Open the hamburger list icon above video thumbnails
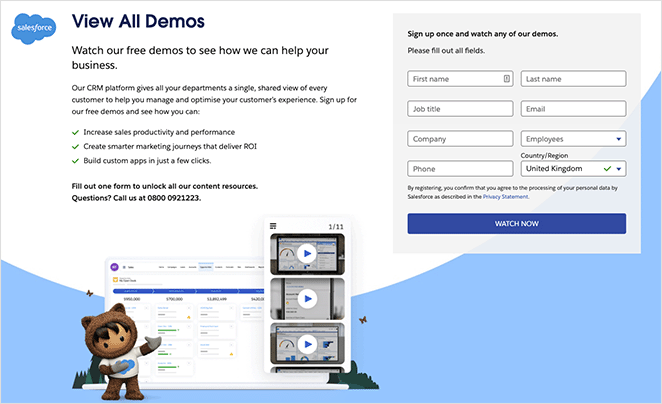This screenshot has height=404, width=662. pos(273,226)
